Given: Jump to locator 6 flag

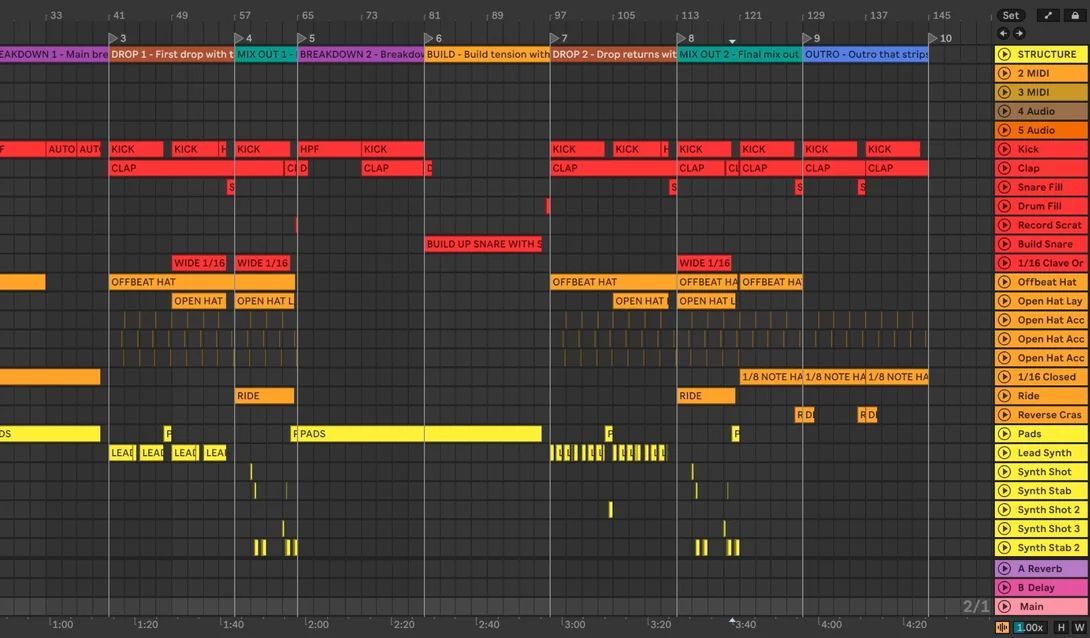Looking at the screenshot, I should pos(429,38).
